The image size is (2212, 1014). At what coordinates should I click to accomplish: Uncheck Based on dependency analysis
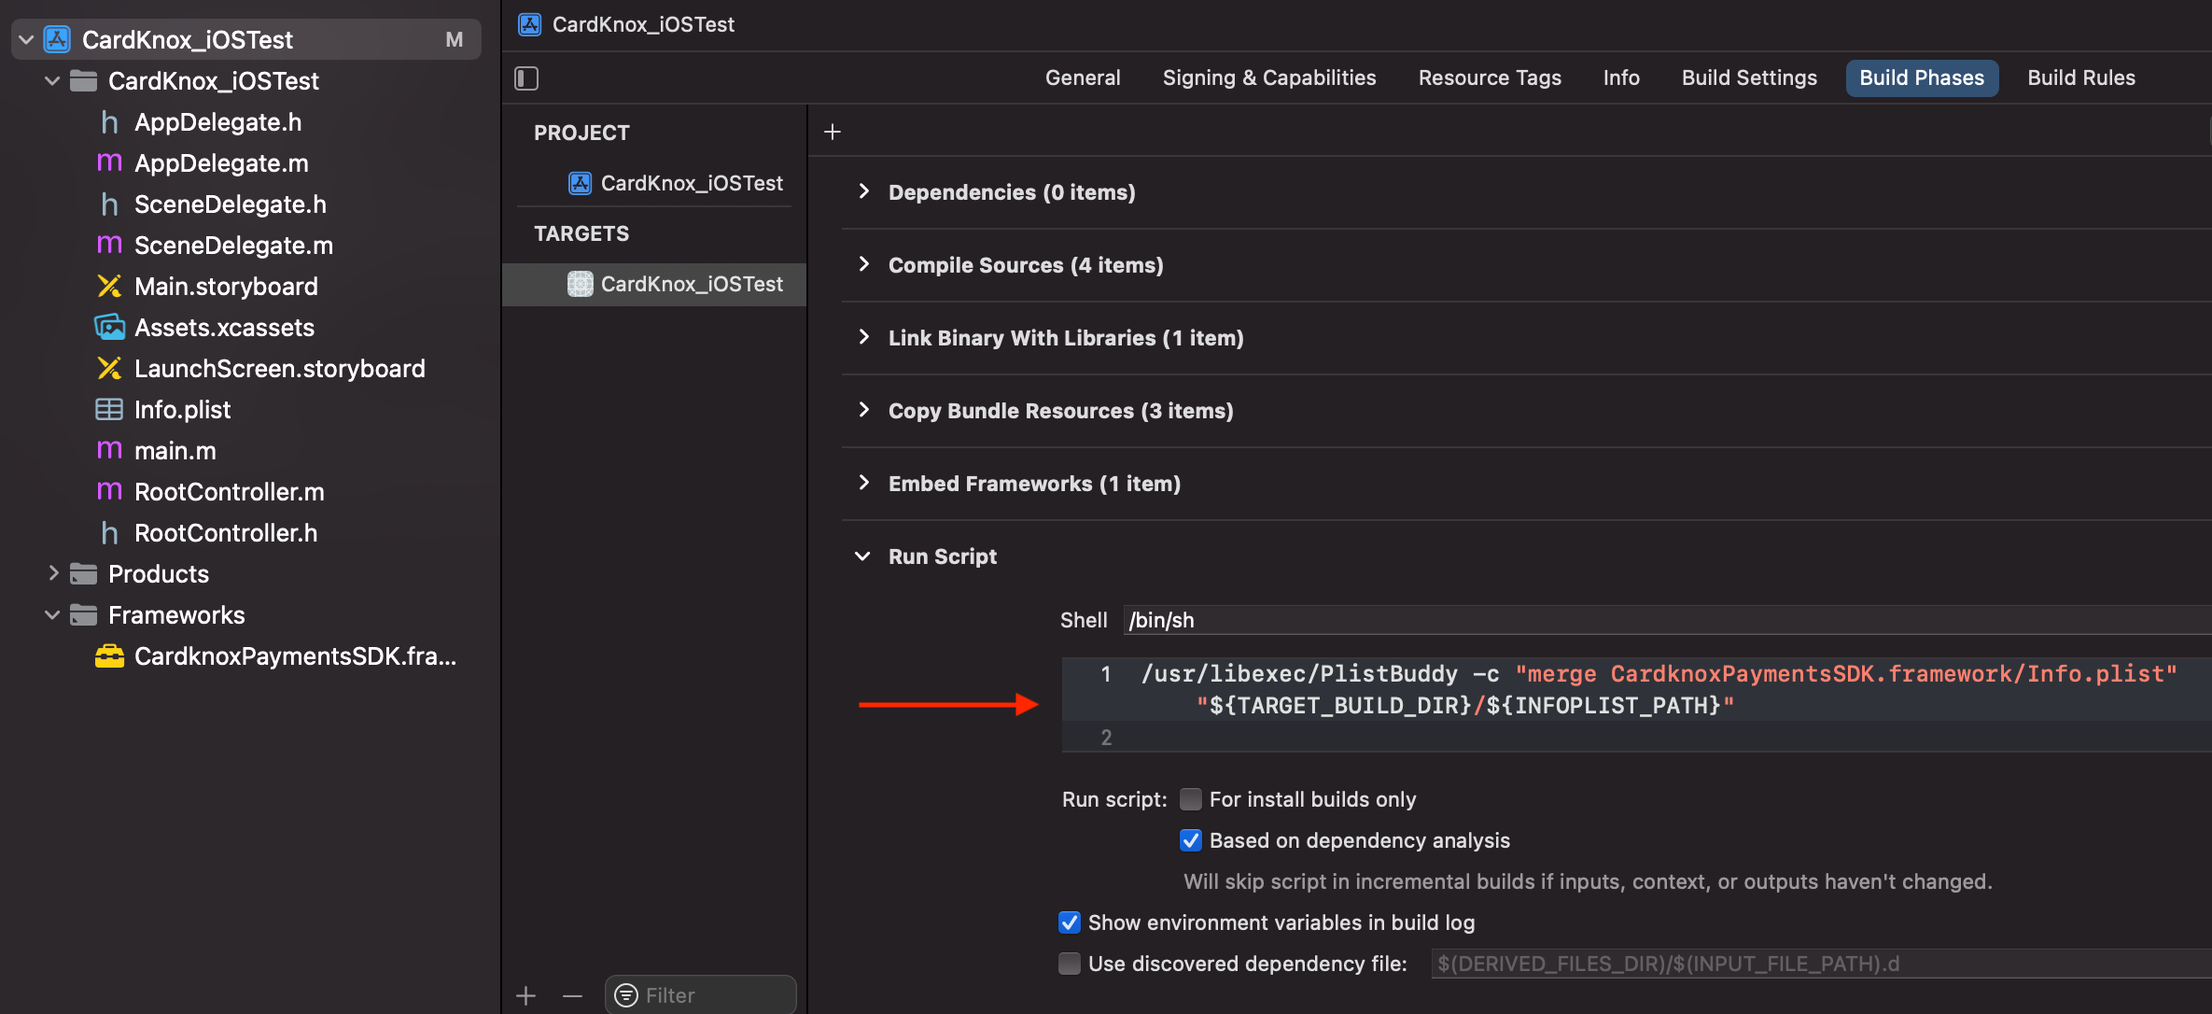(x=1190, y=840)
